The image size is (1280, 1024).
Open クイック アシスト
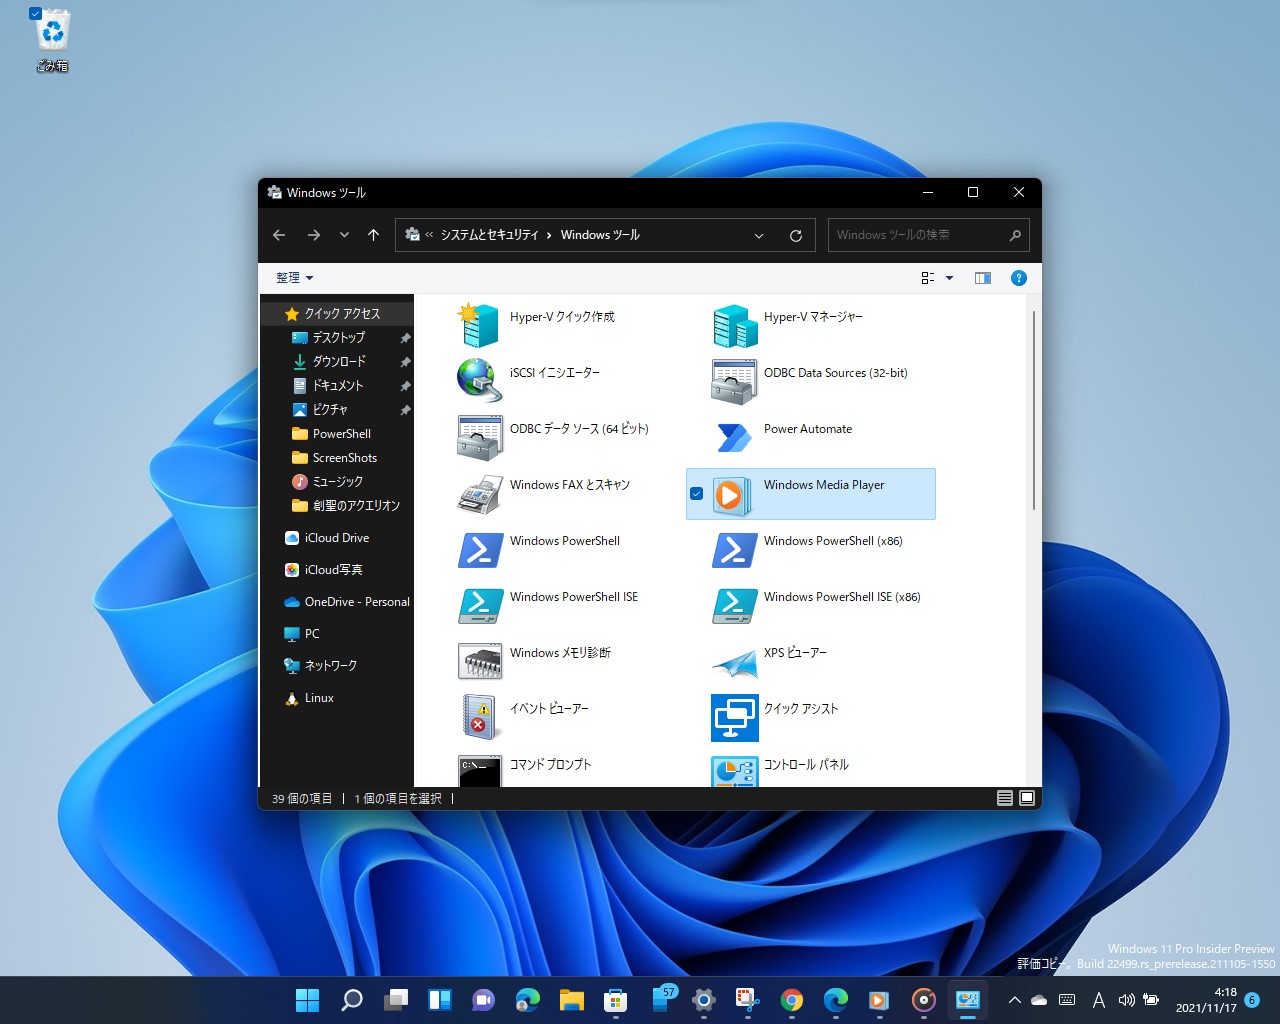(802, 708)
